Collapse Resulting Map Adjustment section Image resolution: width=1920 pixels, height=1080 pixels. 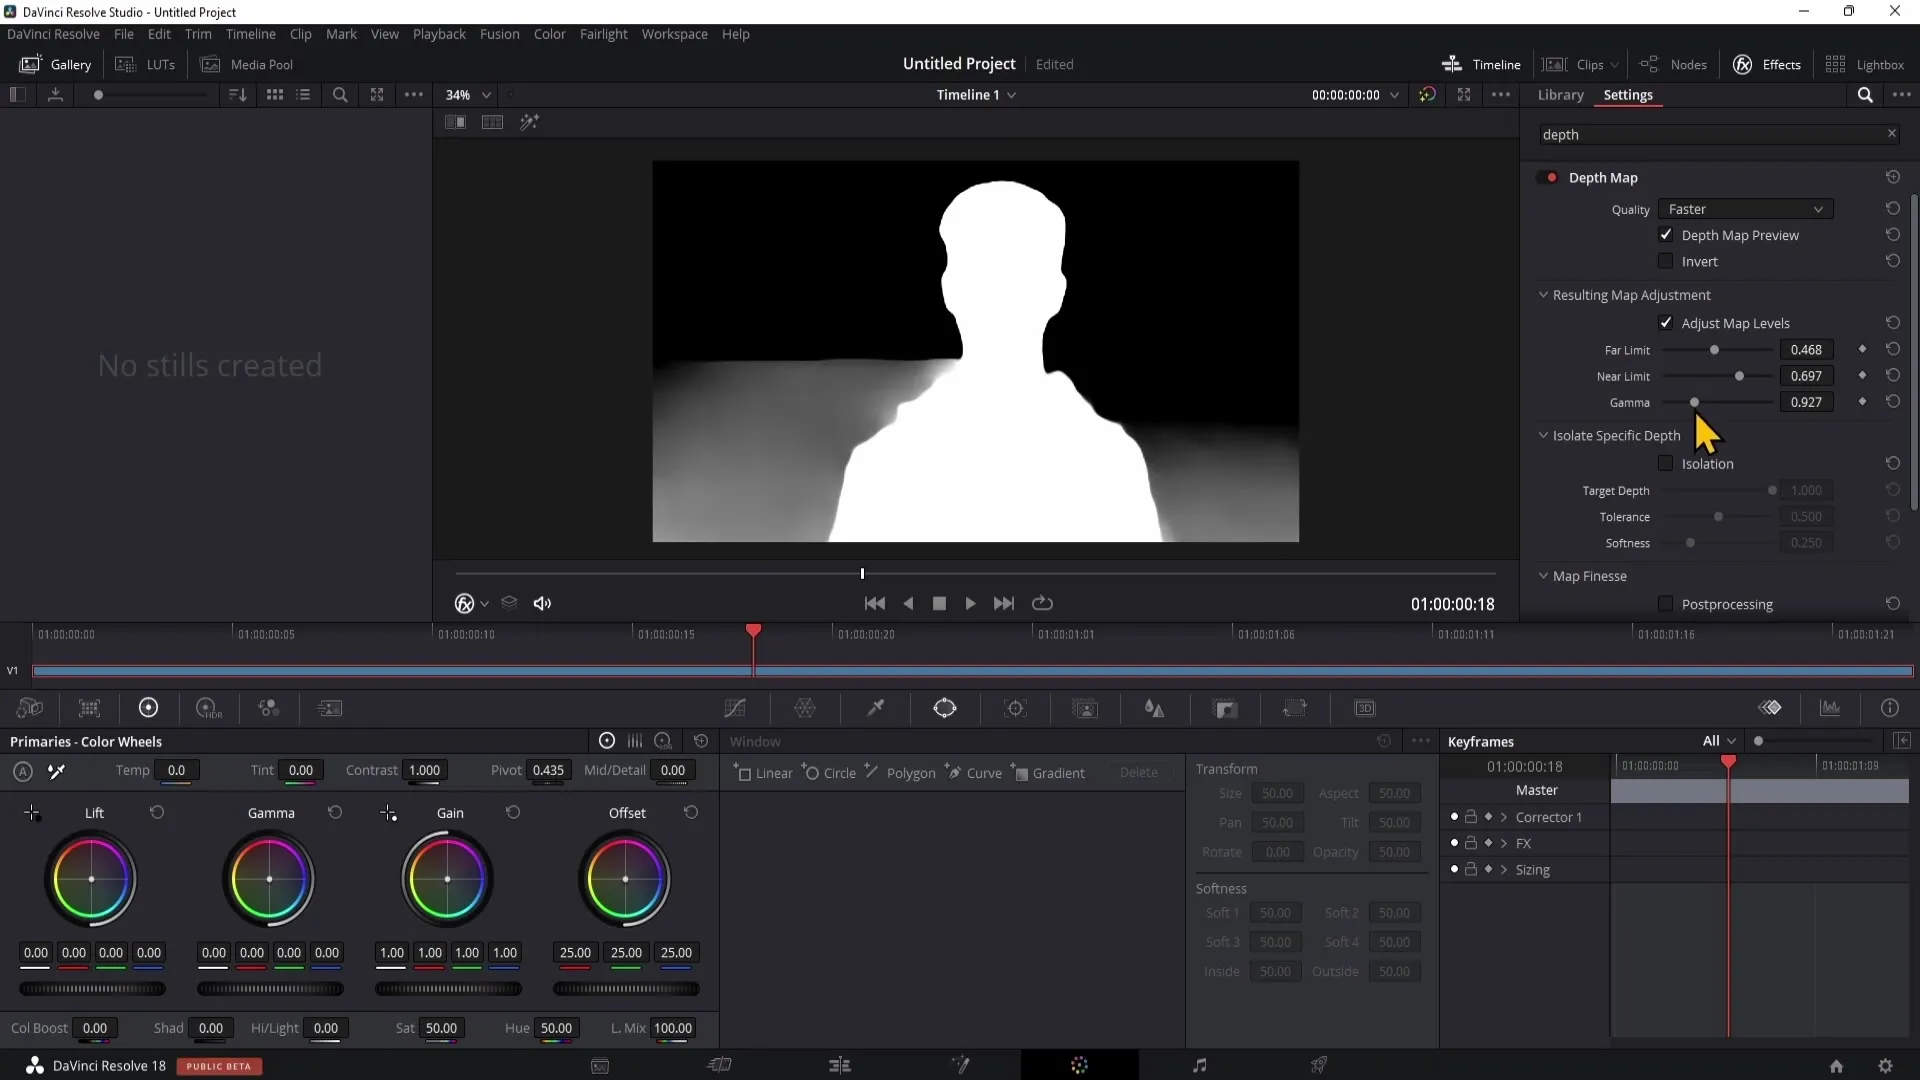click(x=1545, y=294)
